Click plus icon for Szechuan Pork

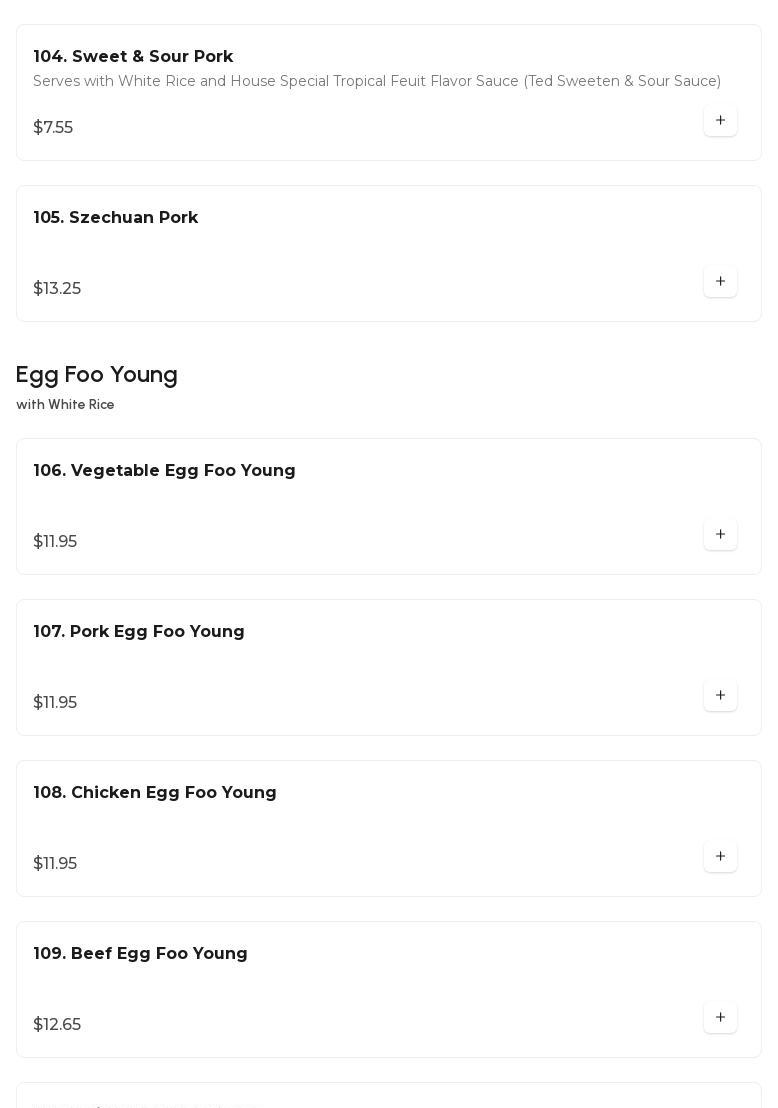tap(720, 282)
